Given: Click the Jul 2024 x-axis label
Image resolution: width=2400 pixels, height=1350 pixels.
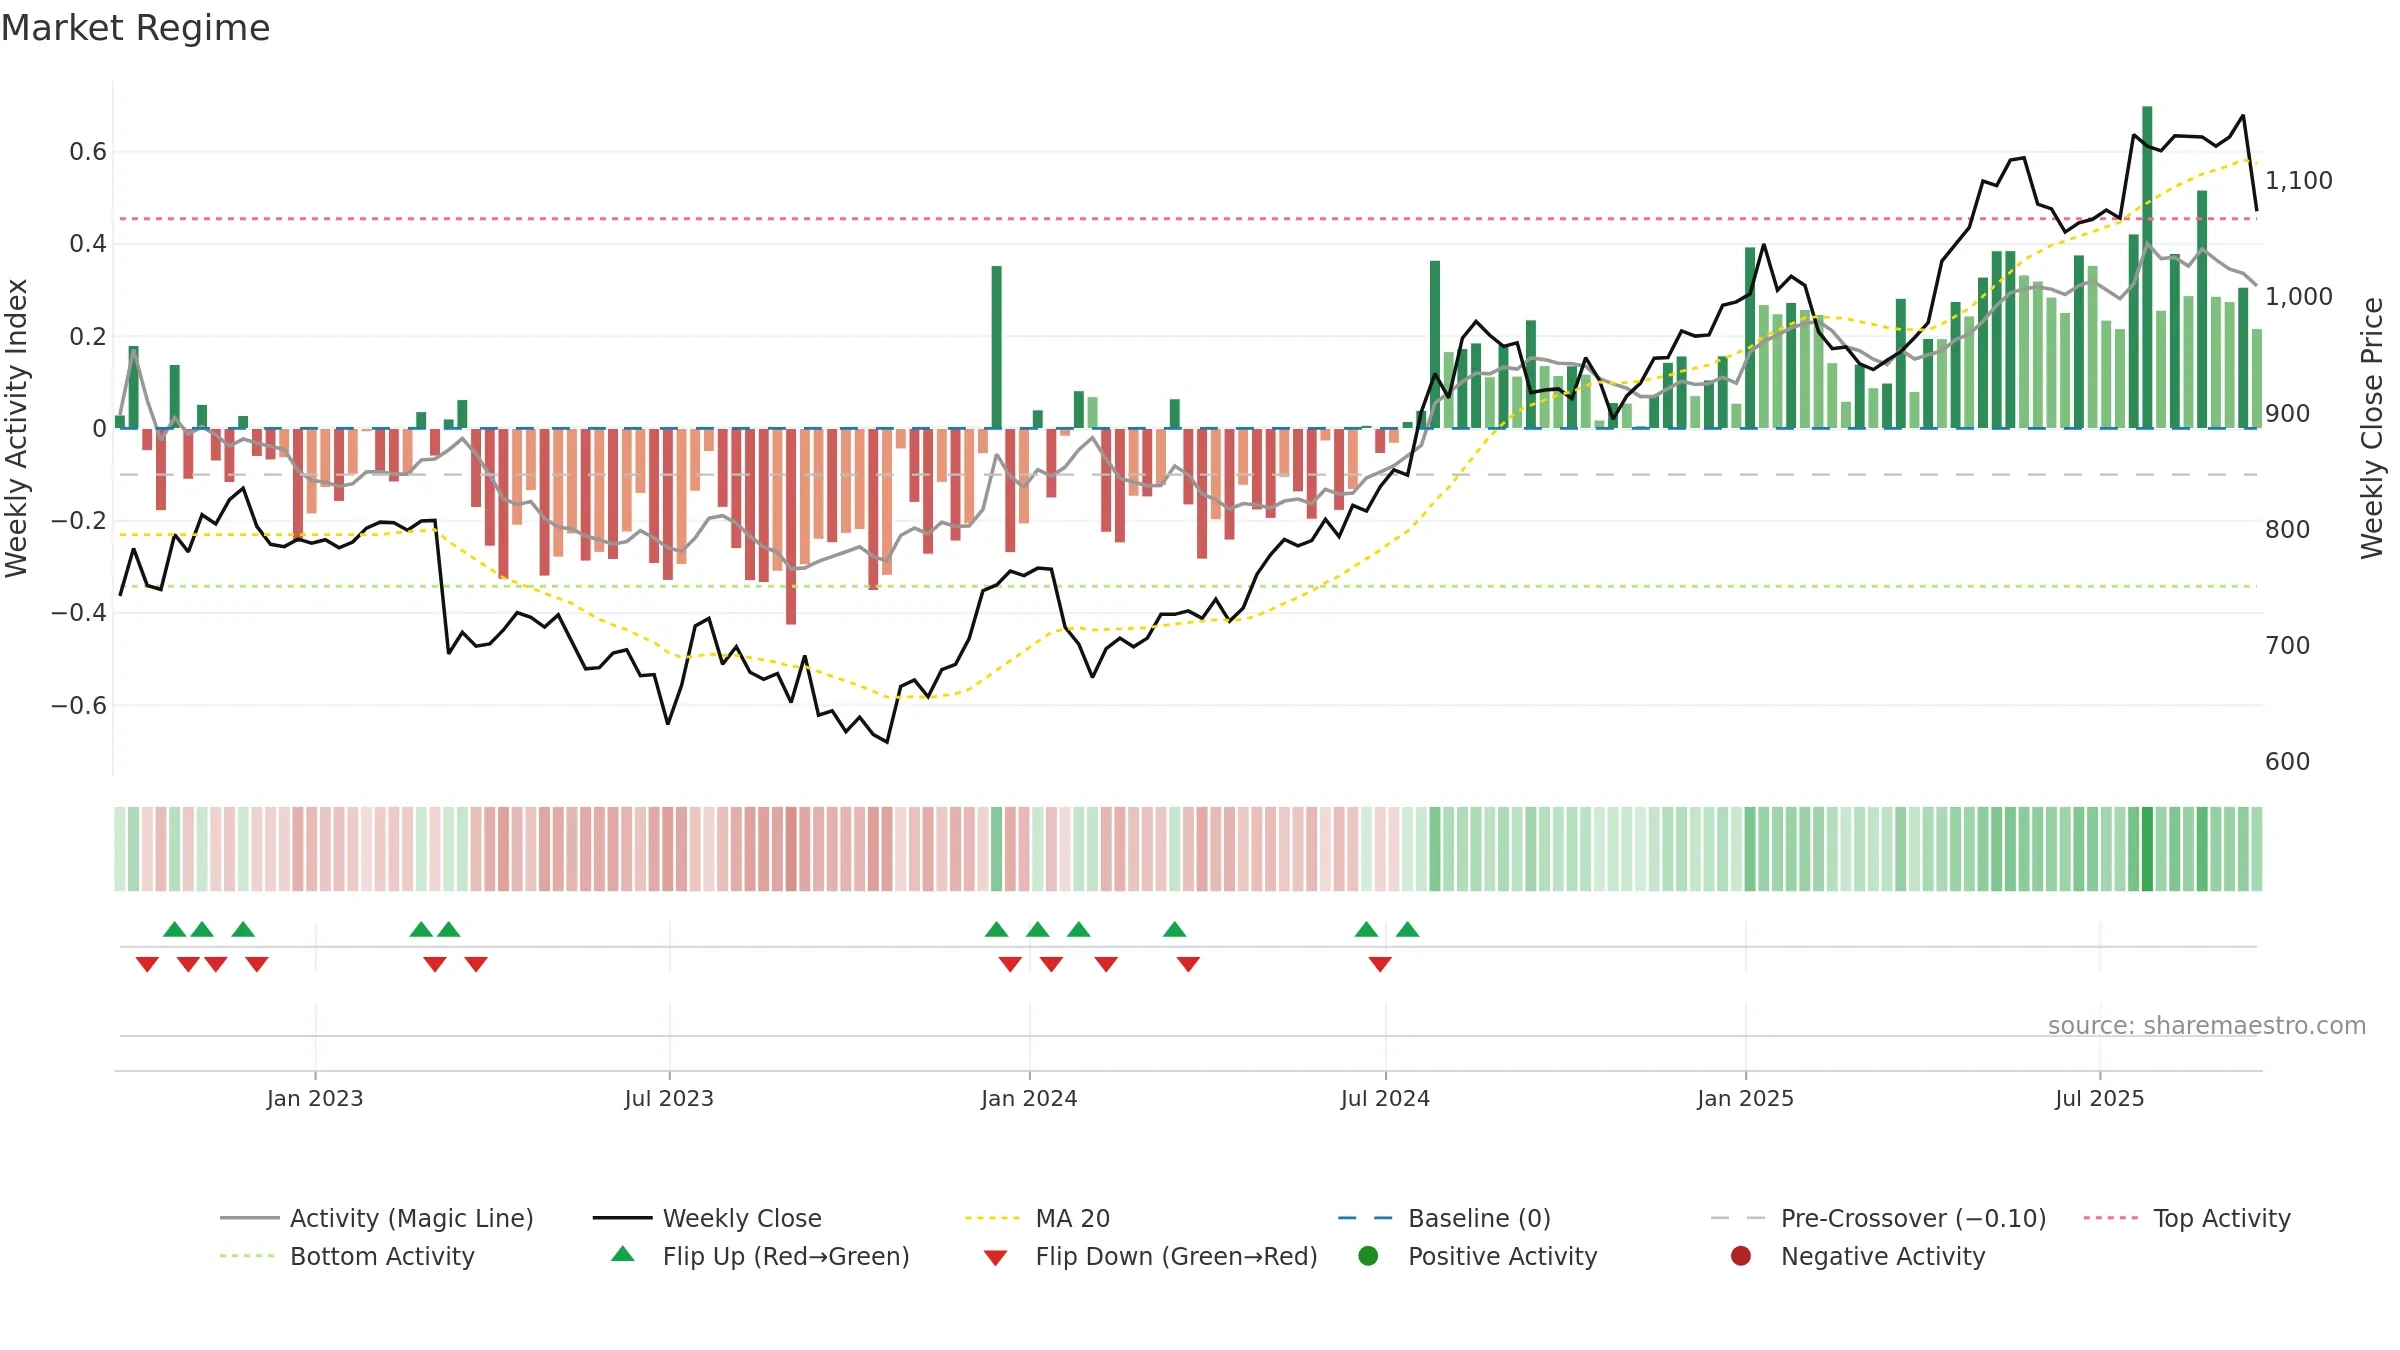Looking at the screenshot, I should [x=1385, y=1098].
